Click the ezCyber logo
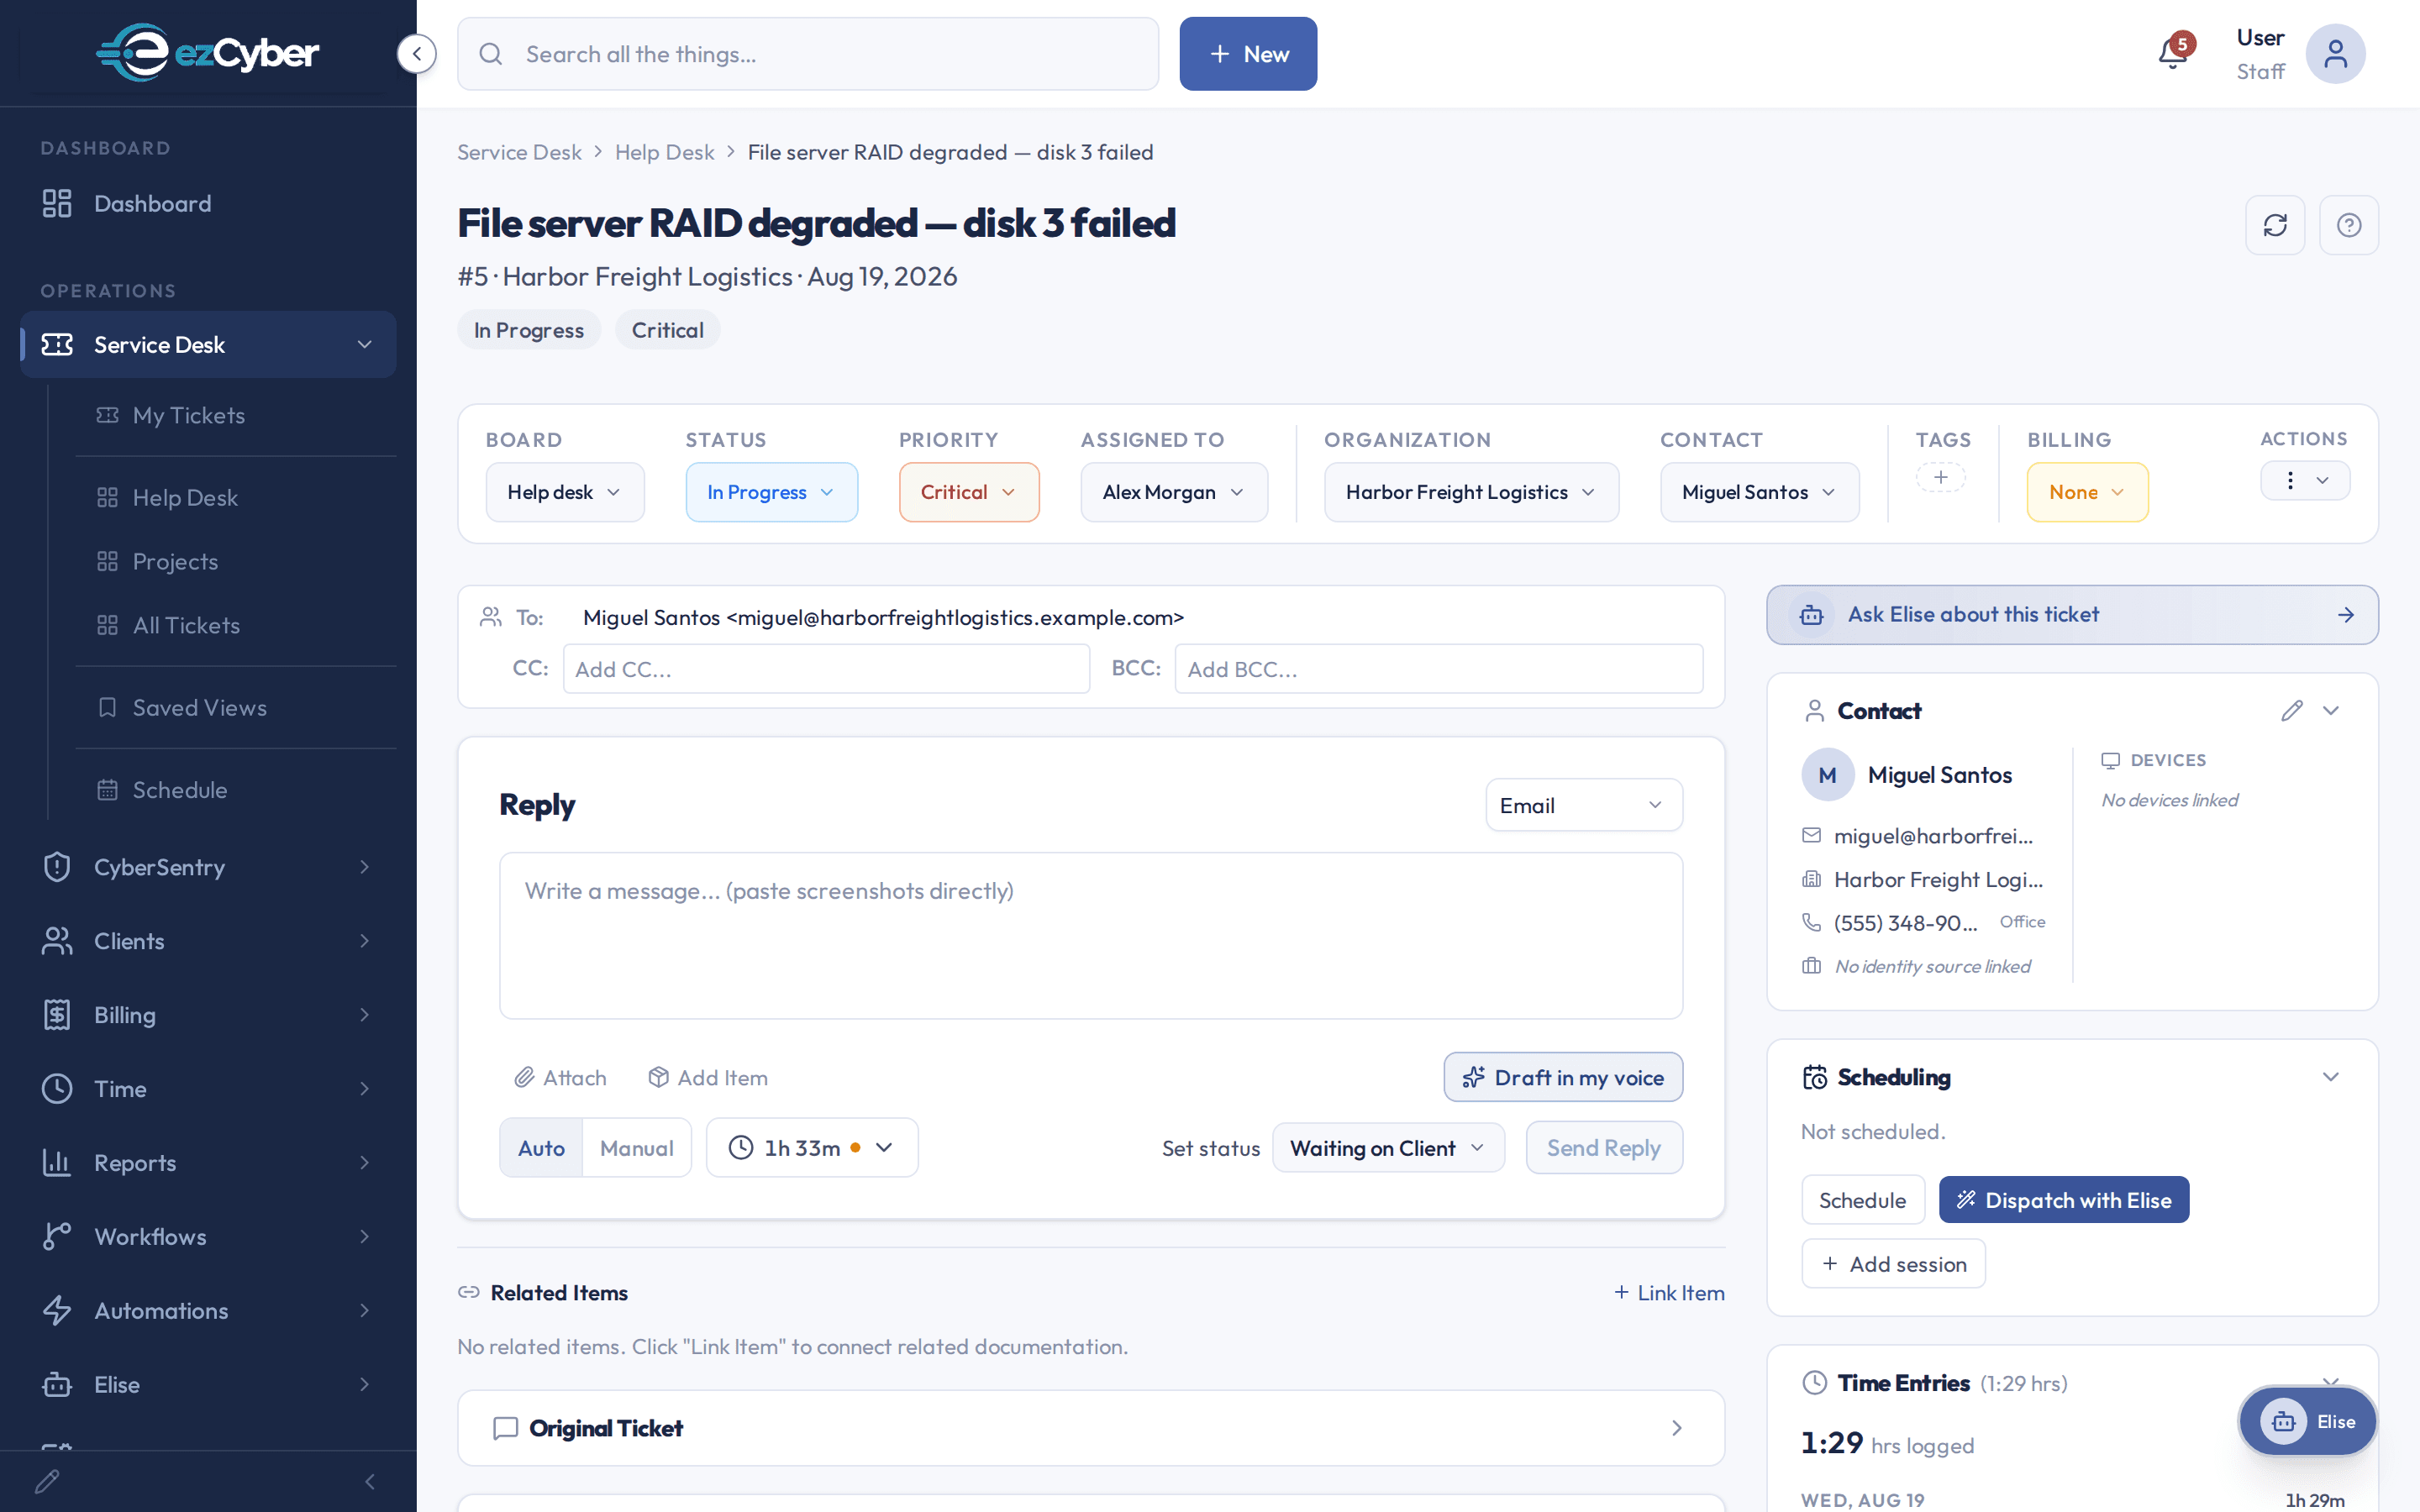Viewport: 2420px width, 1512px height. [x=208, y=52]
